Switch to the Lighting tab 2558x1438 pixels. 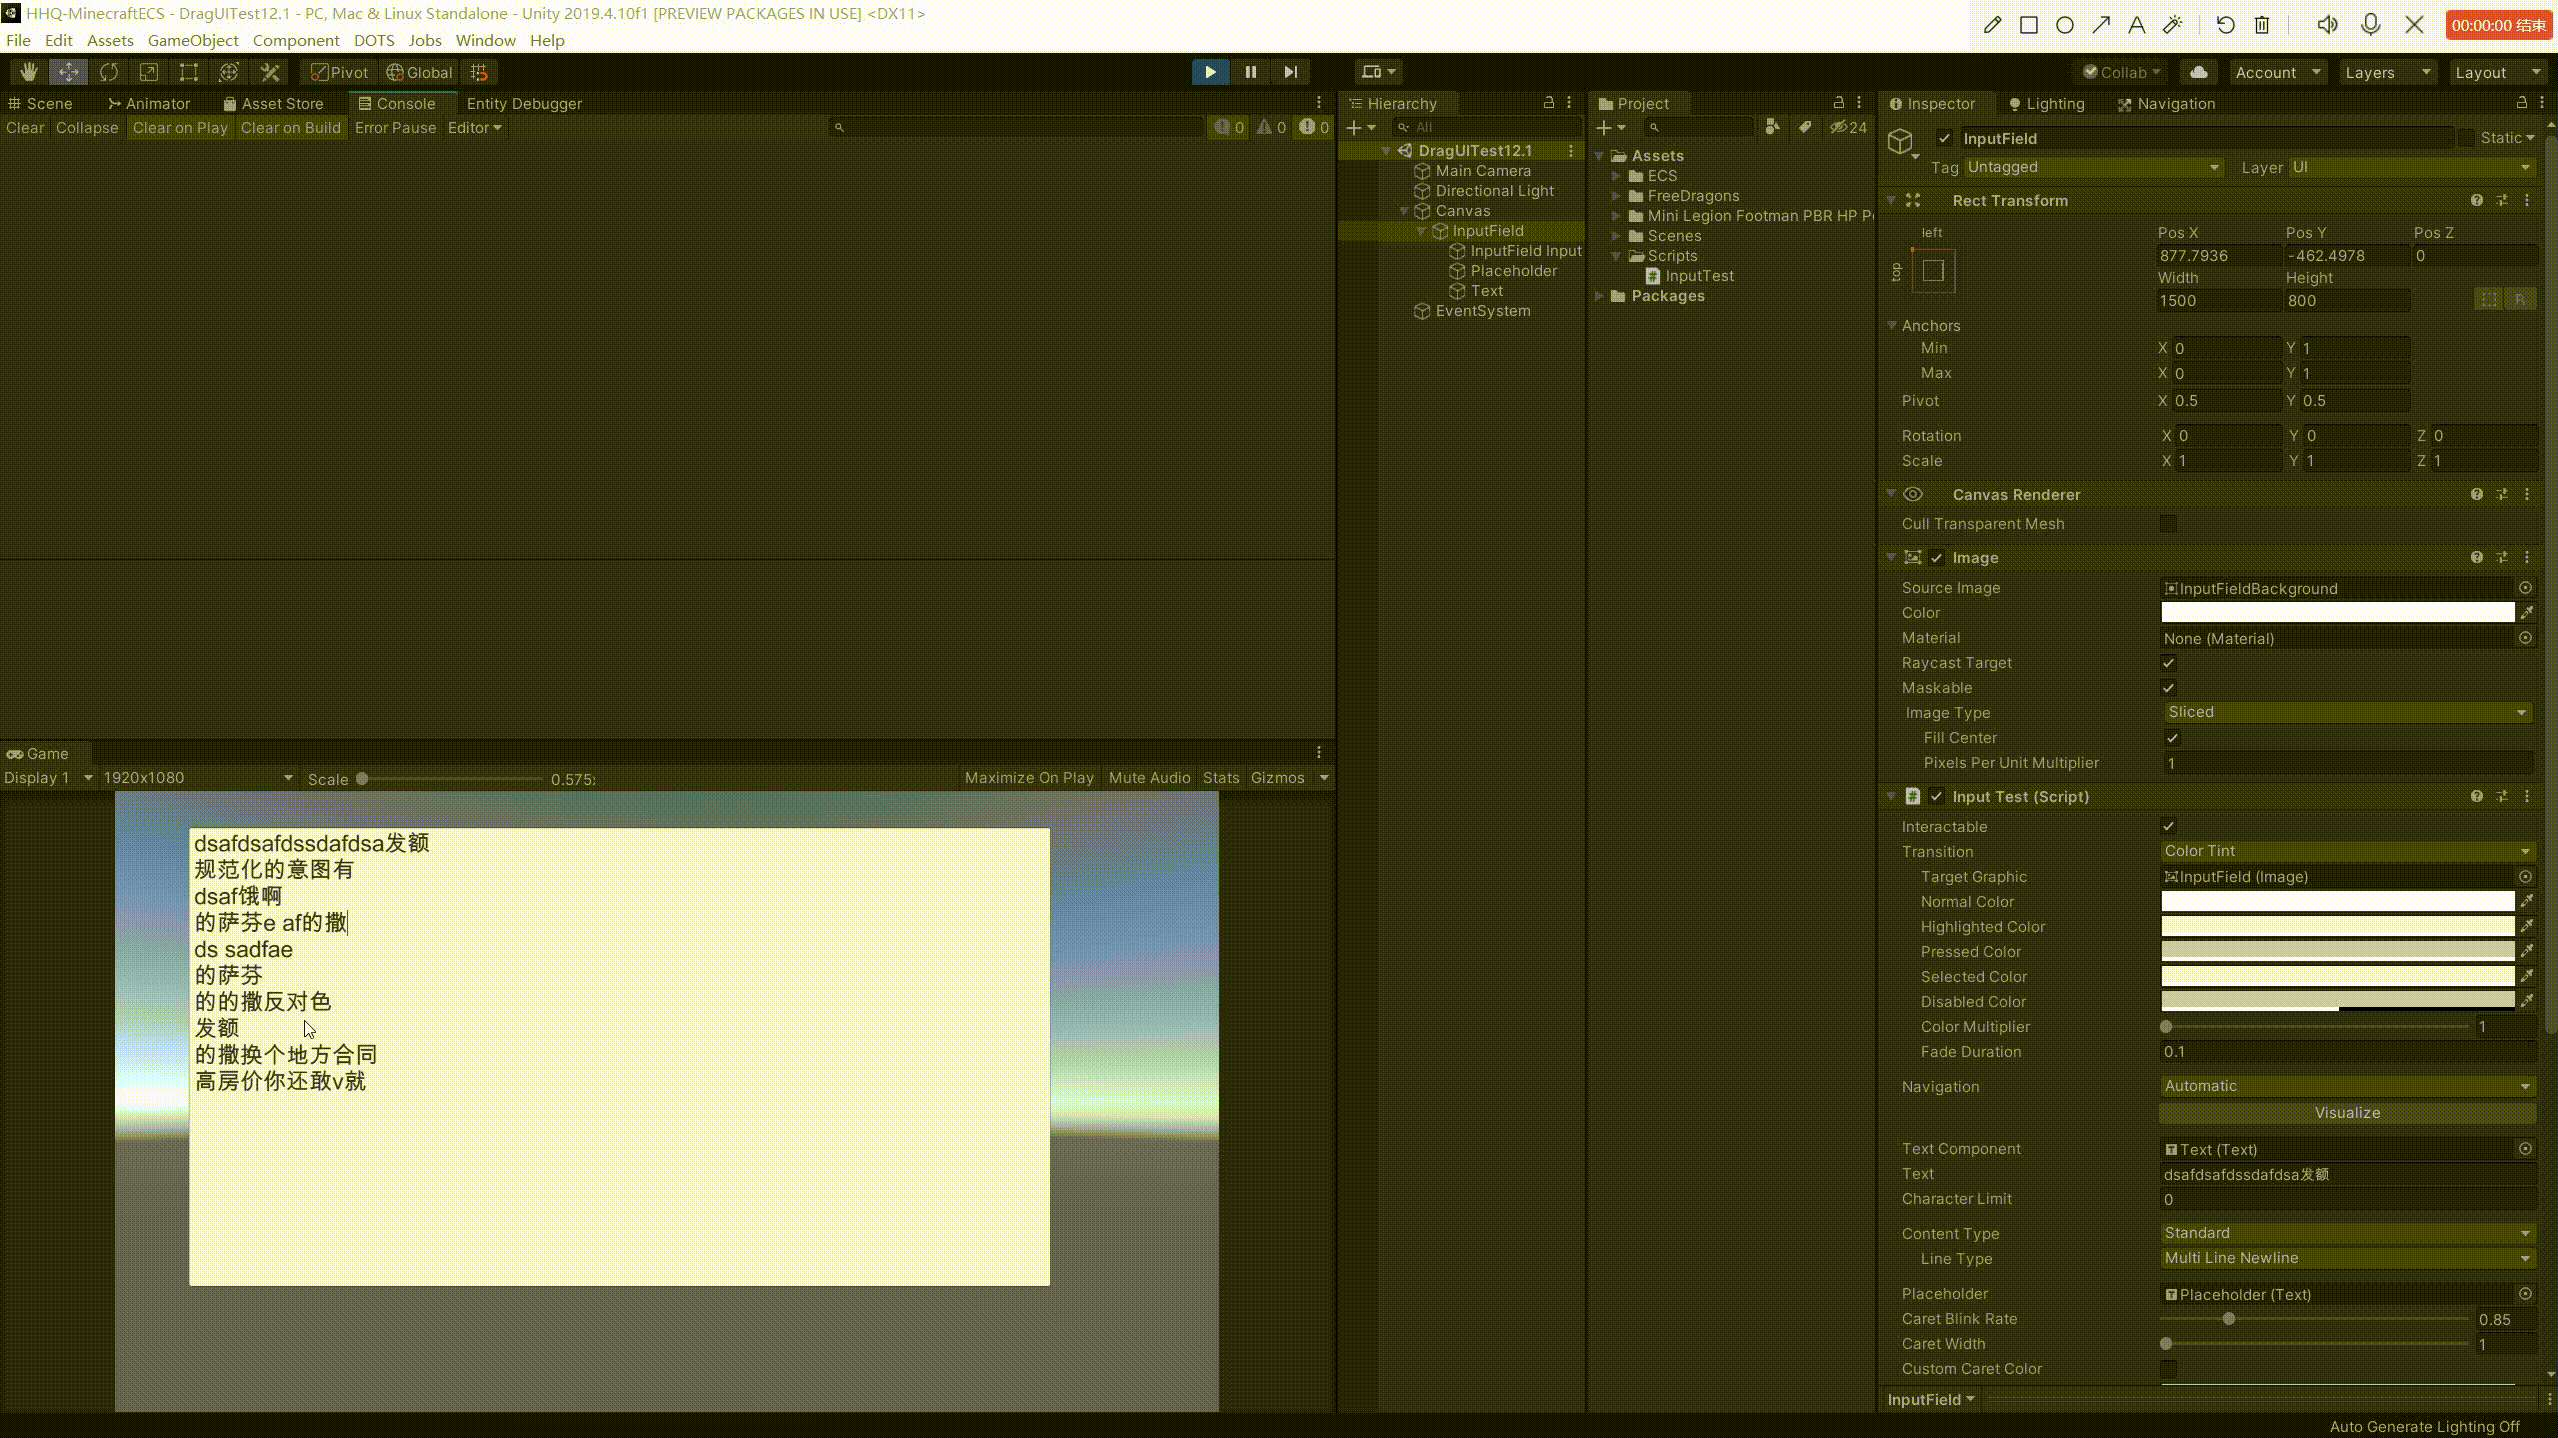[2046, 103]
